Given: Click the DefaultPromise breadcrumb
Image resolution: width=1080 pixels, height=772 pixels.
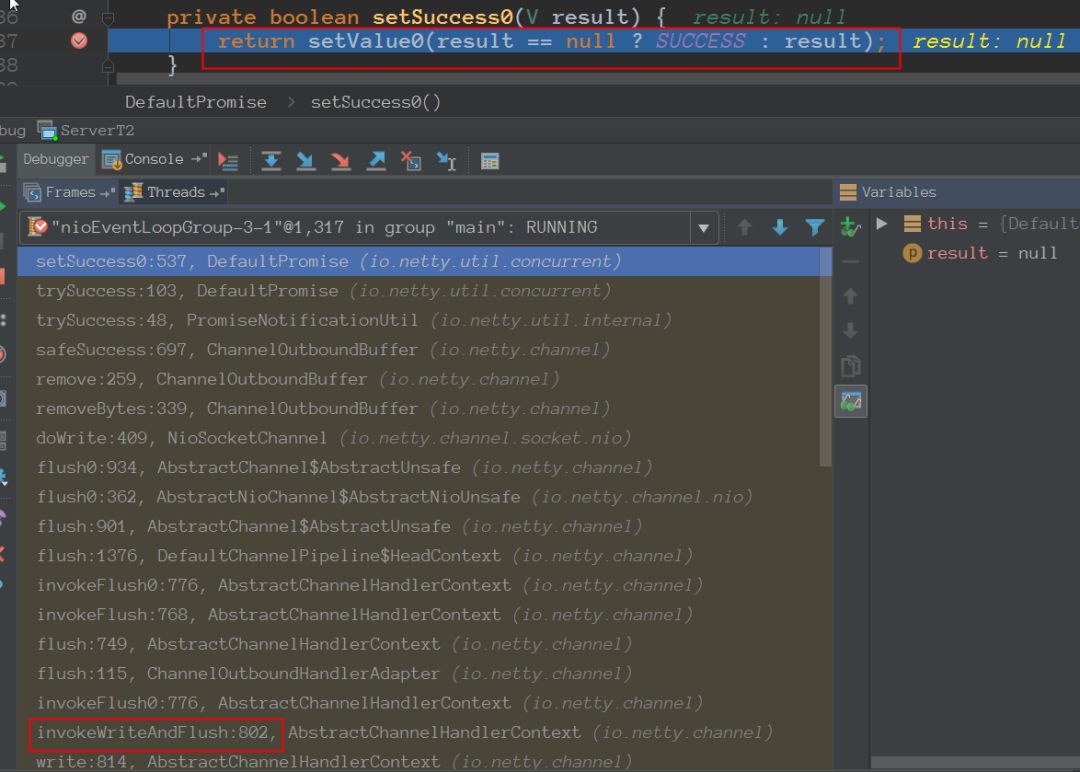Looking at the screenshot, I should 196,102.
